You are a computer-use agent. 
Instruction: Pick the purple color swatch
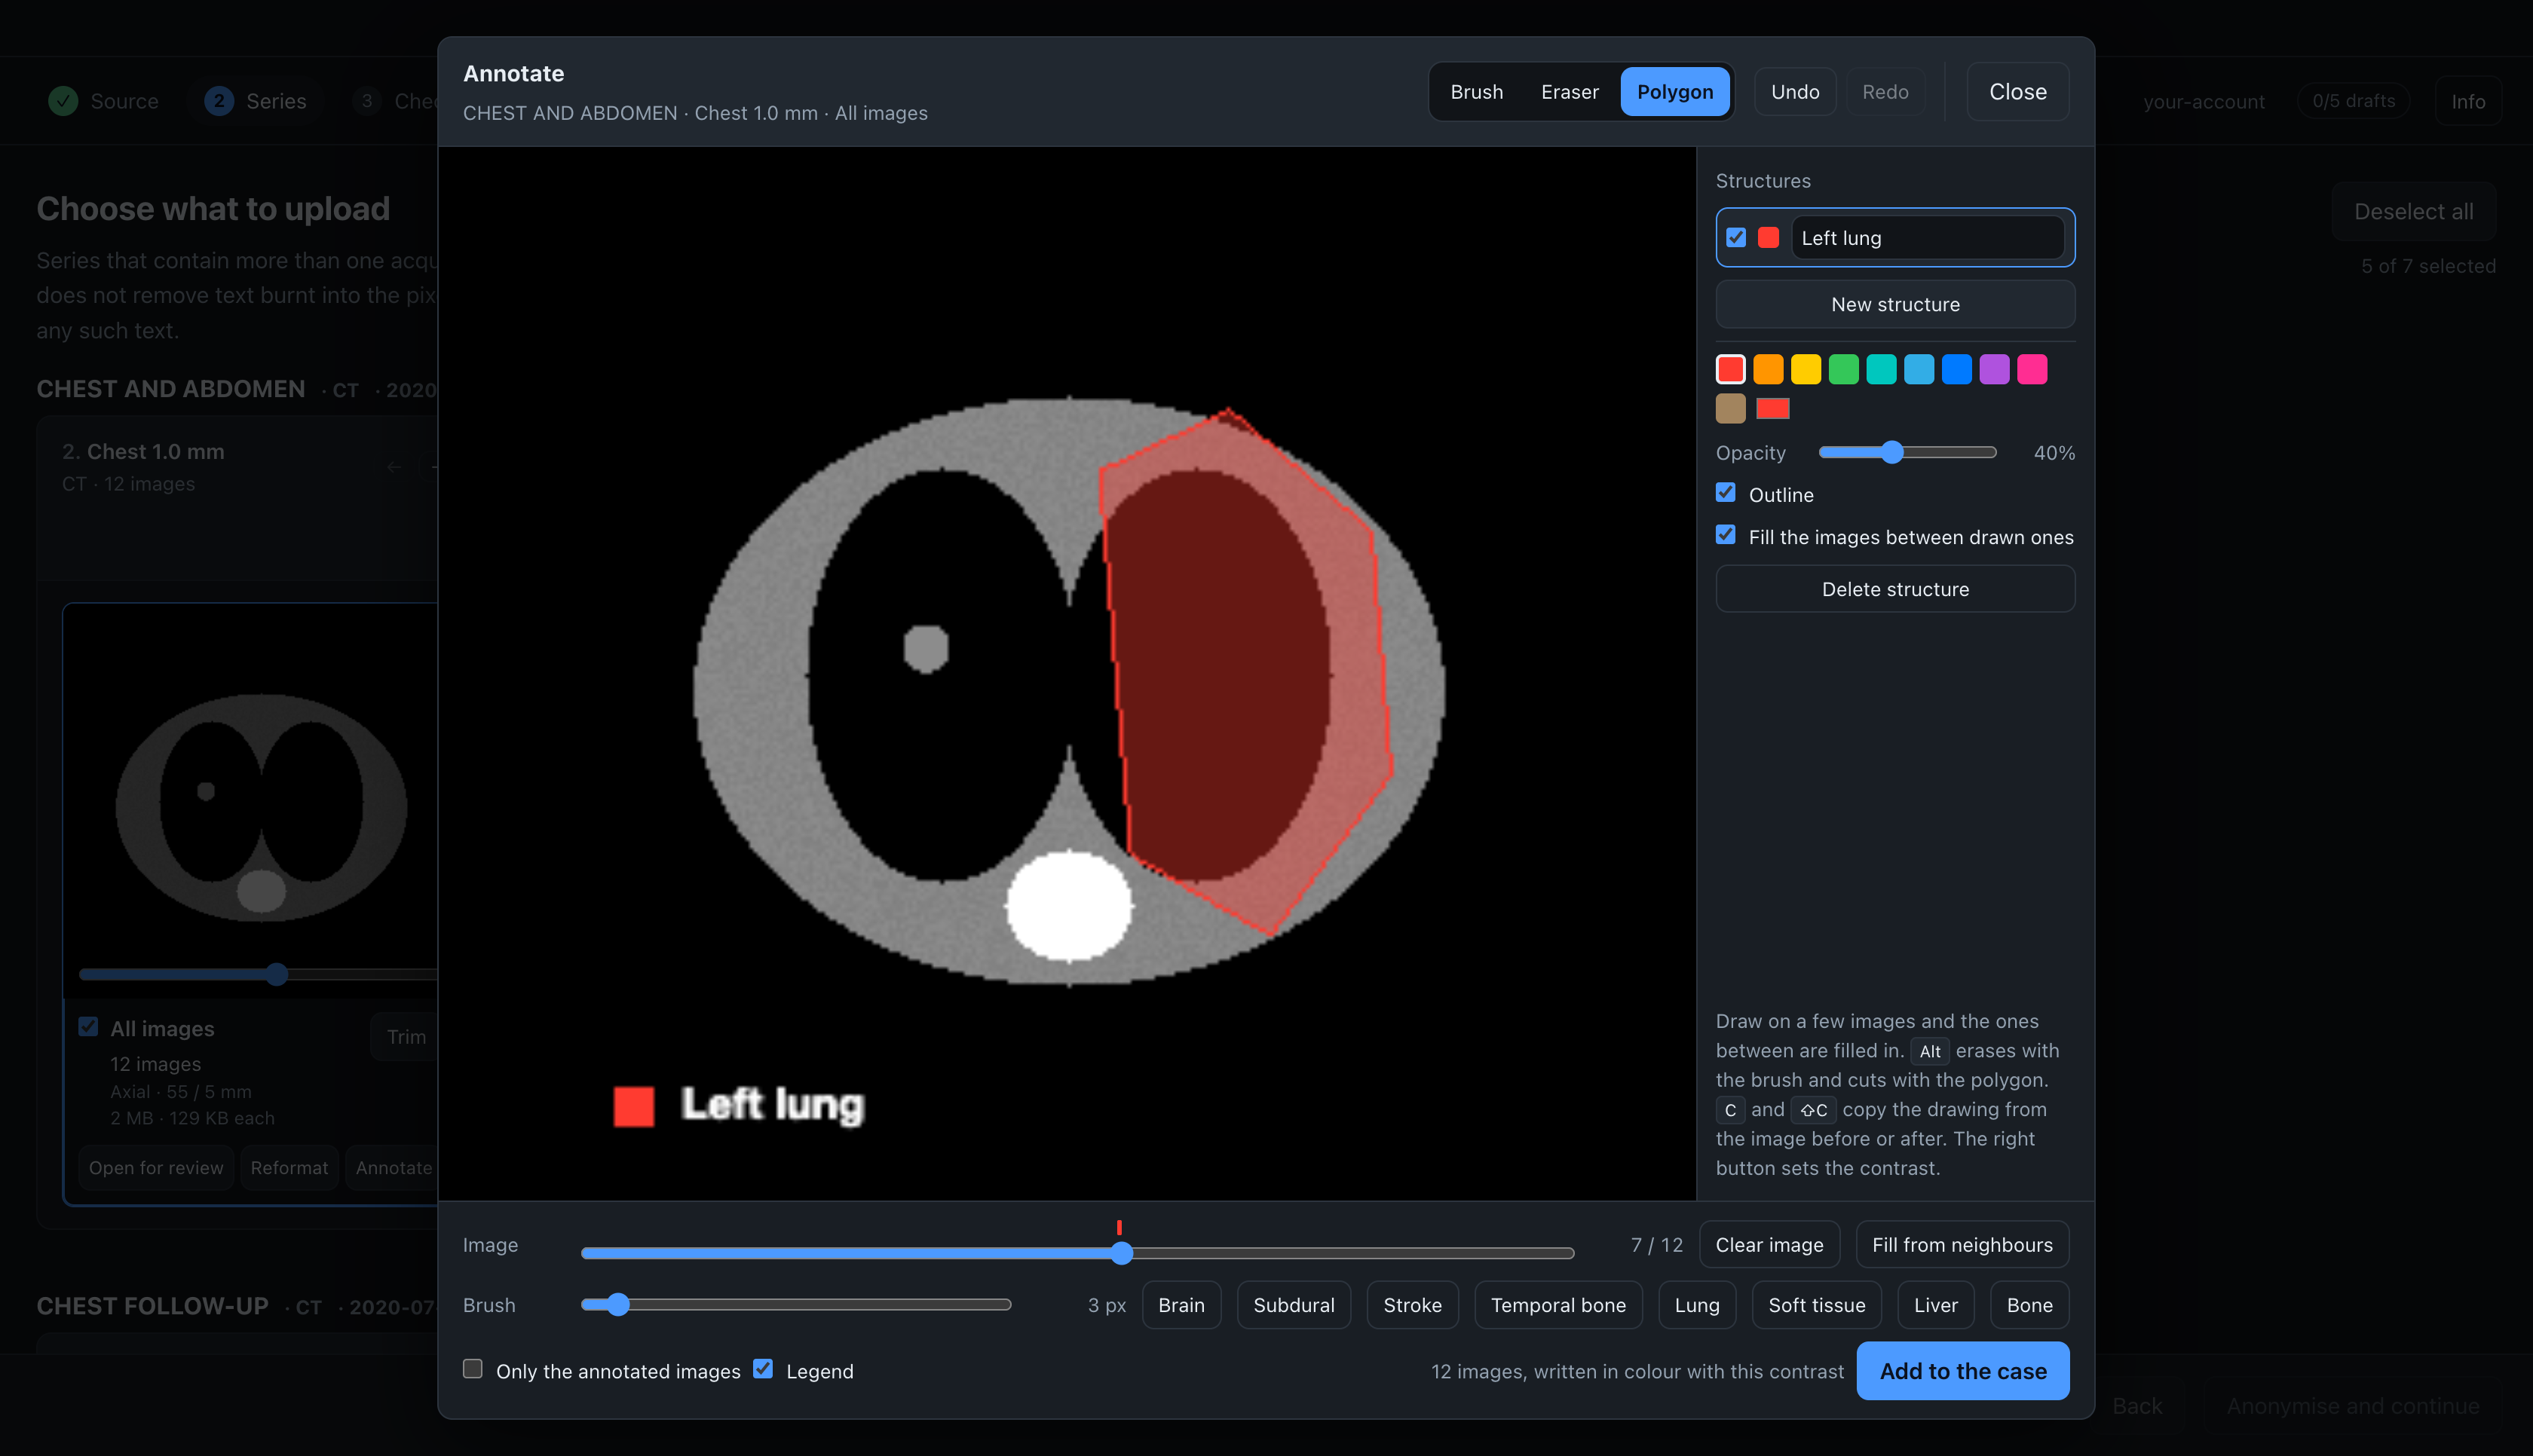tap(1994, 370)
